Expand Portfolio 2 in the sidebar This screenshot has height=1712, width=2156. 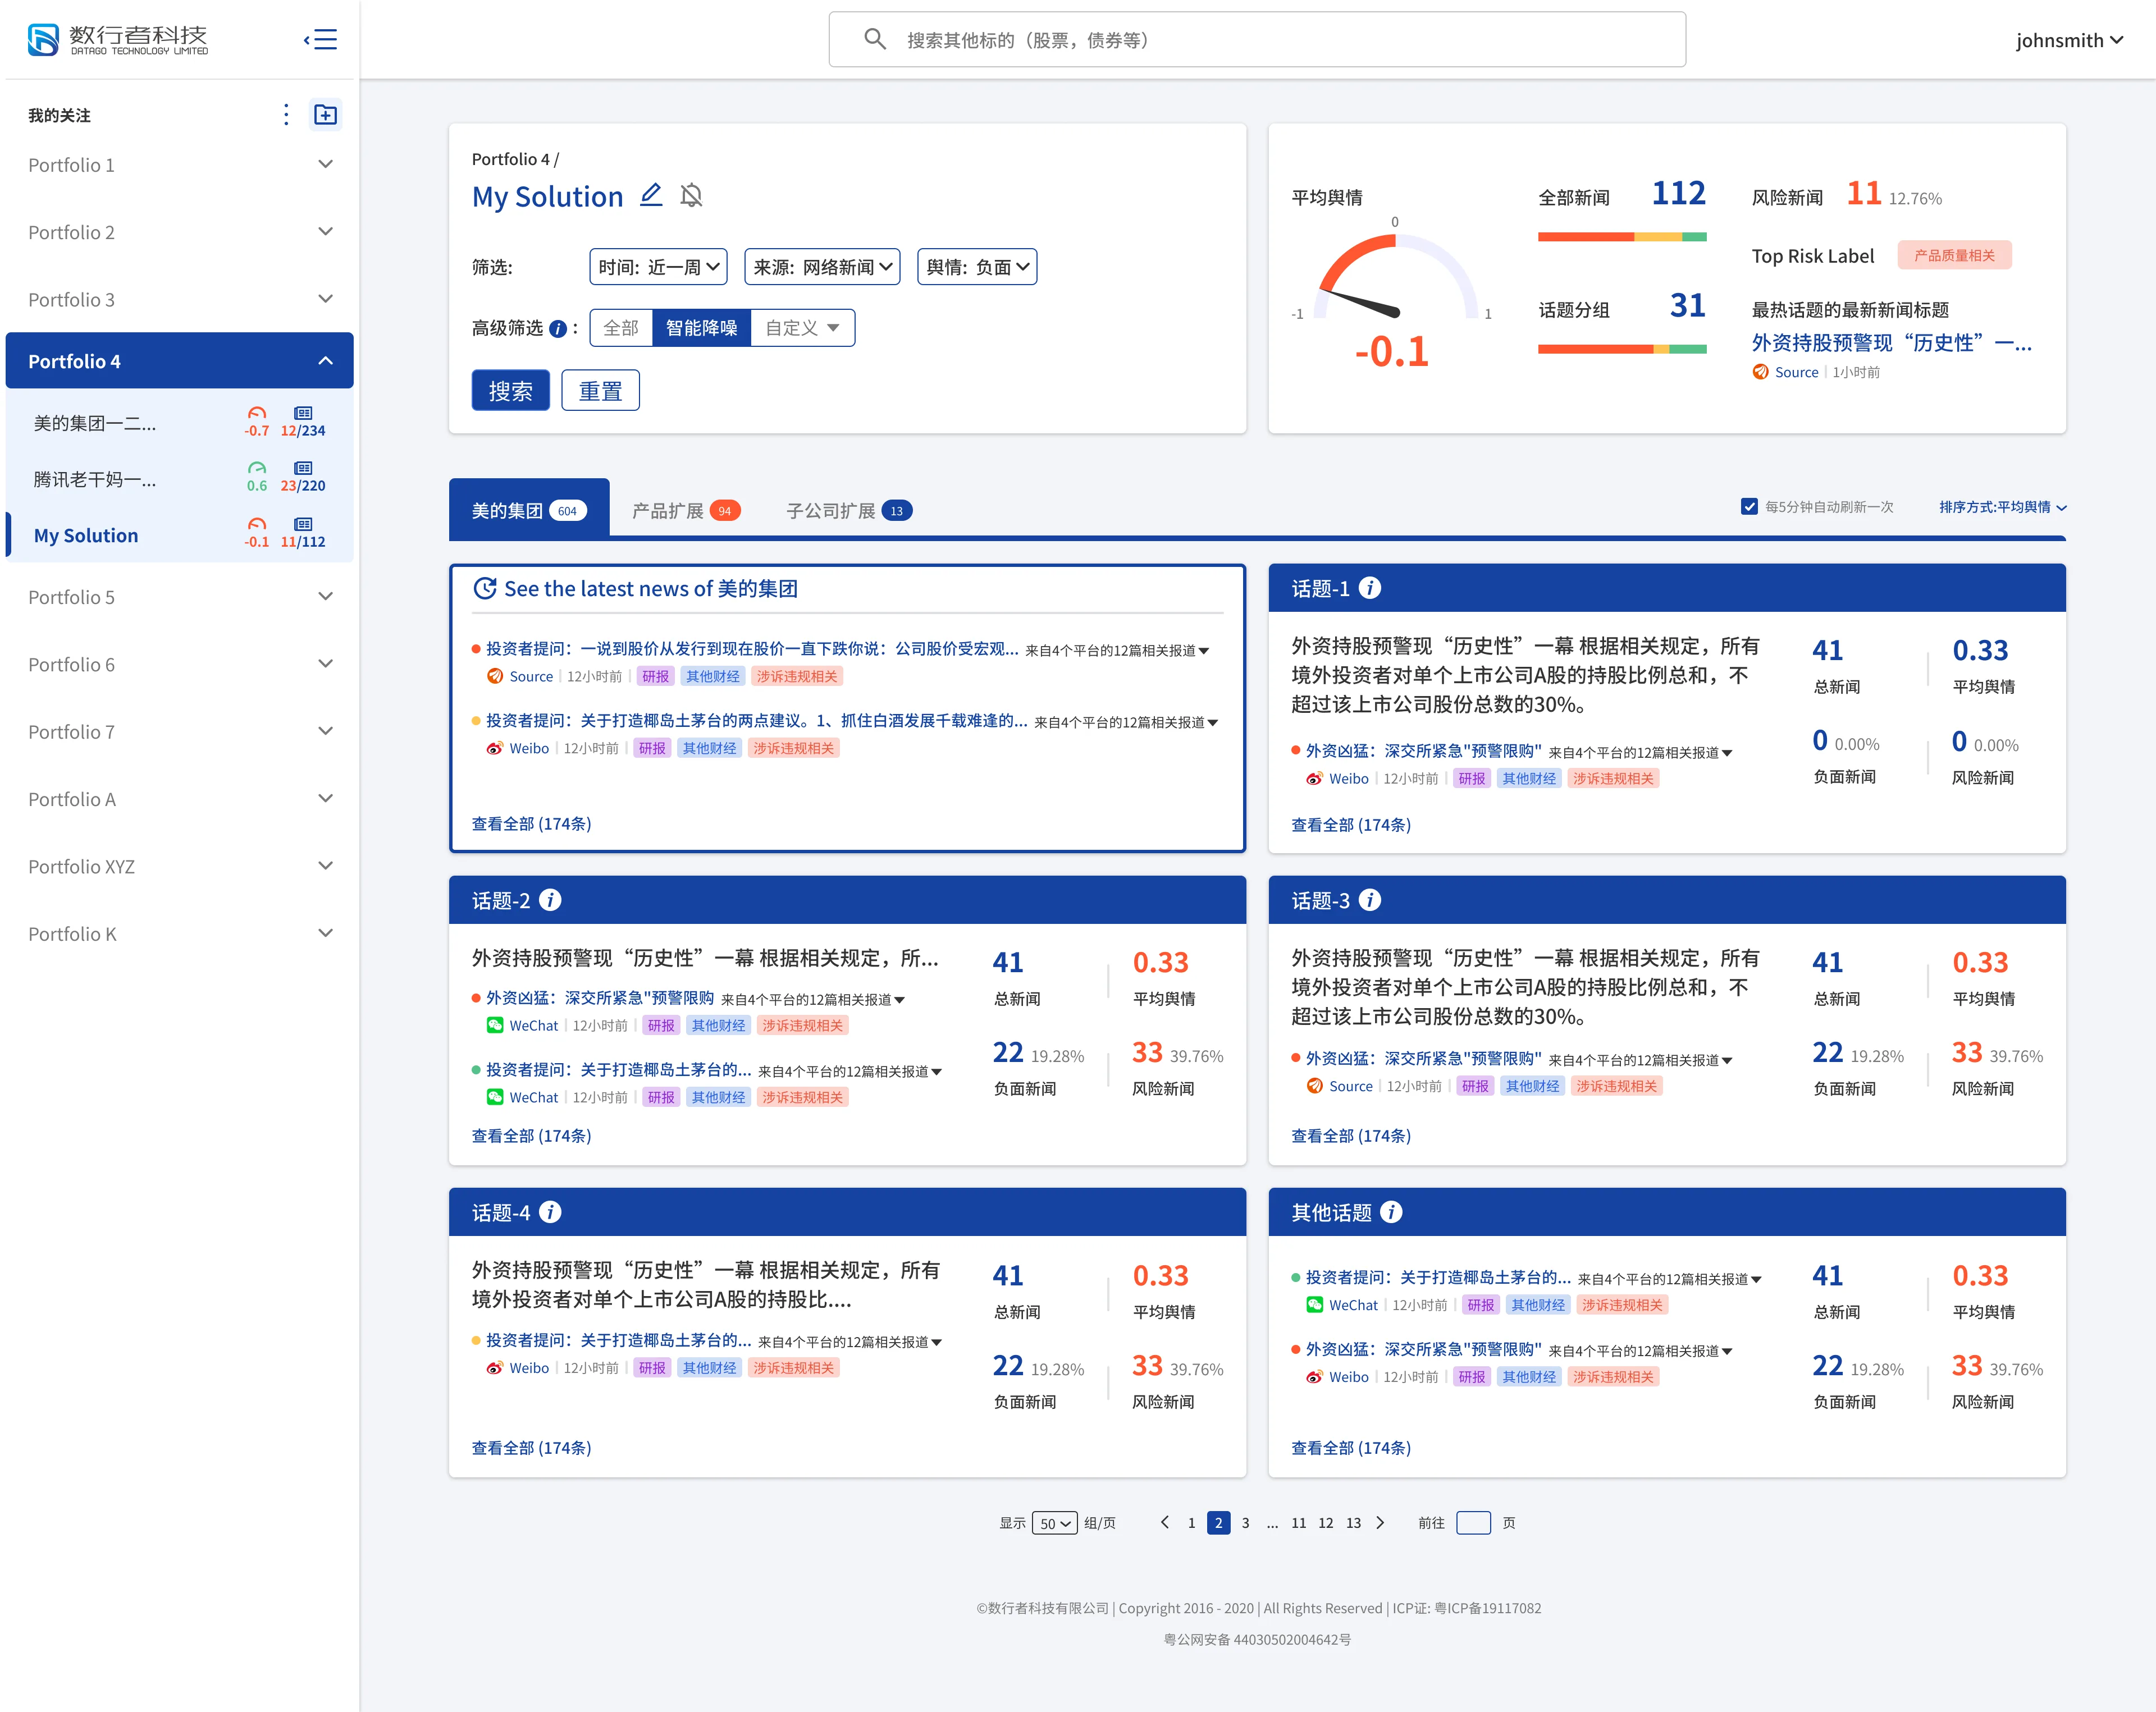(x=180, y=232)
